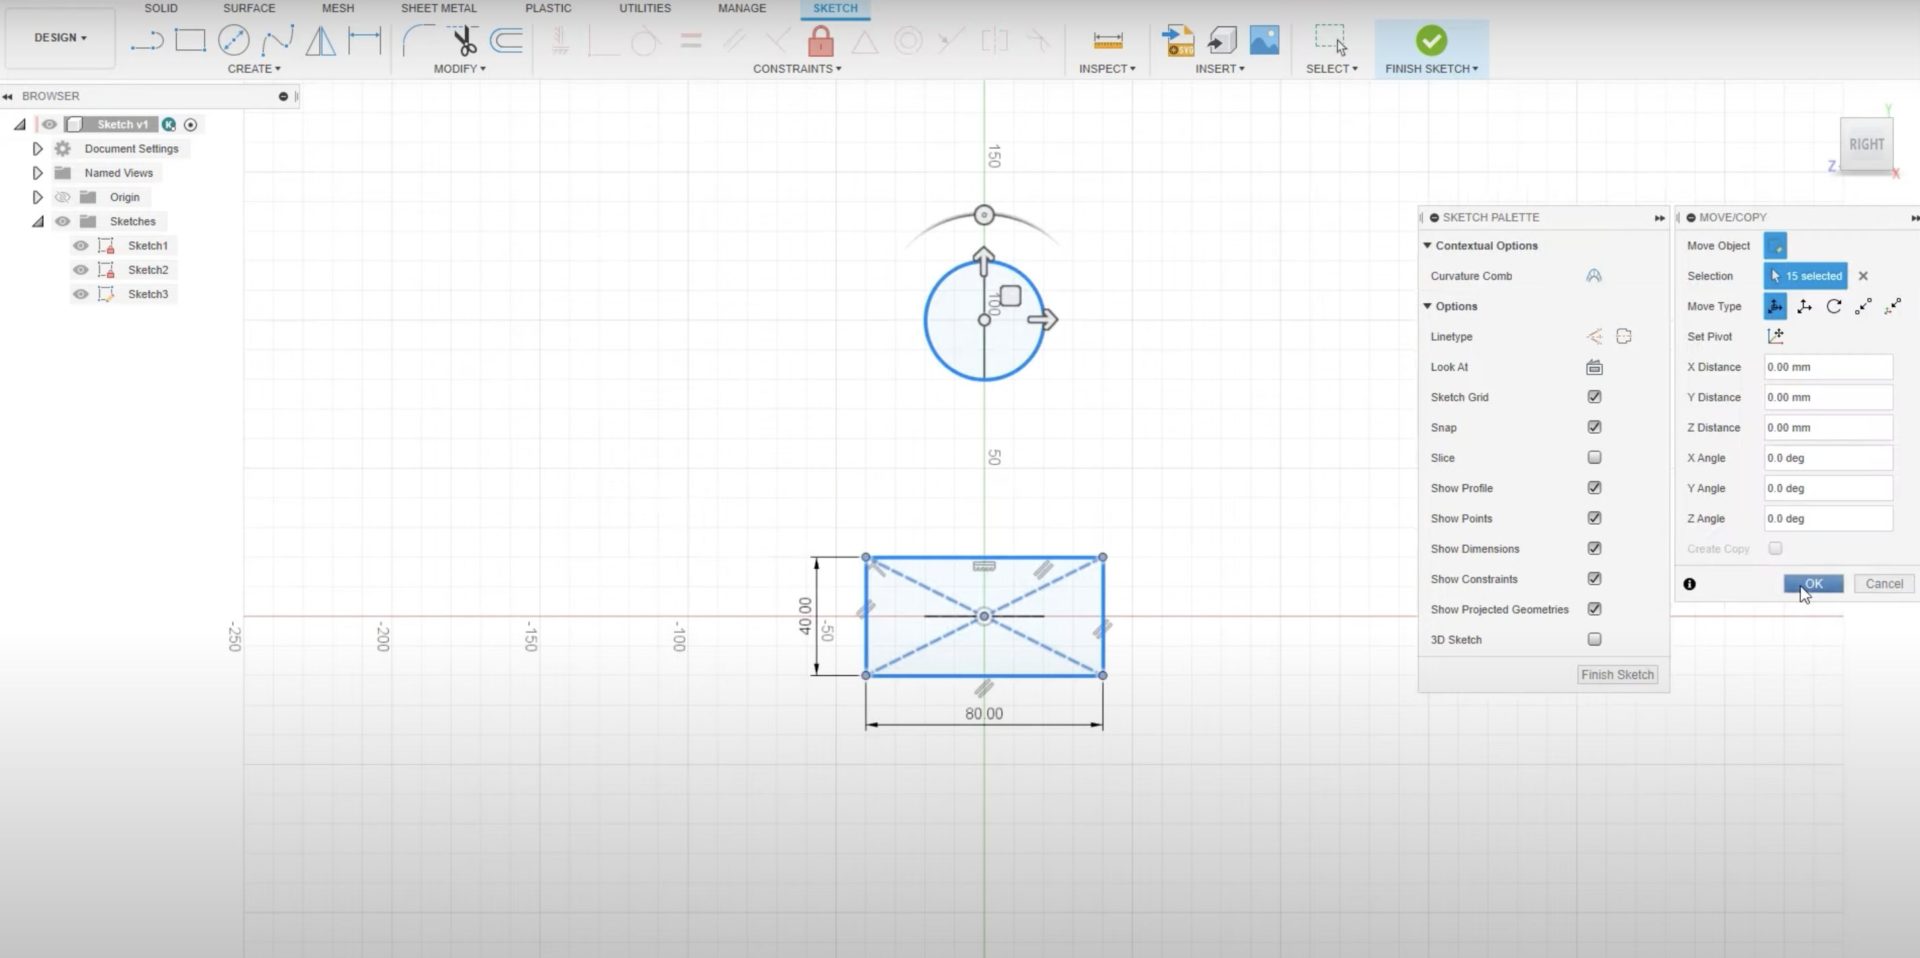Image resolution: width=1920 pixels, height=958 pixels.
Task: Select the Fillet tool in Modify
Action: (417, 41)
